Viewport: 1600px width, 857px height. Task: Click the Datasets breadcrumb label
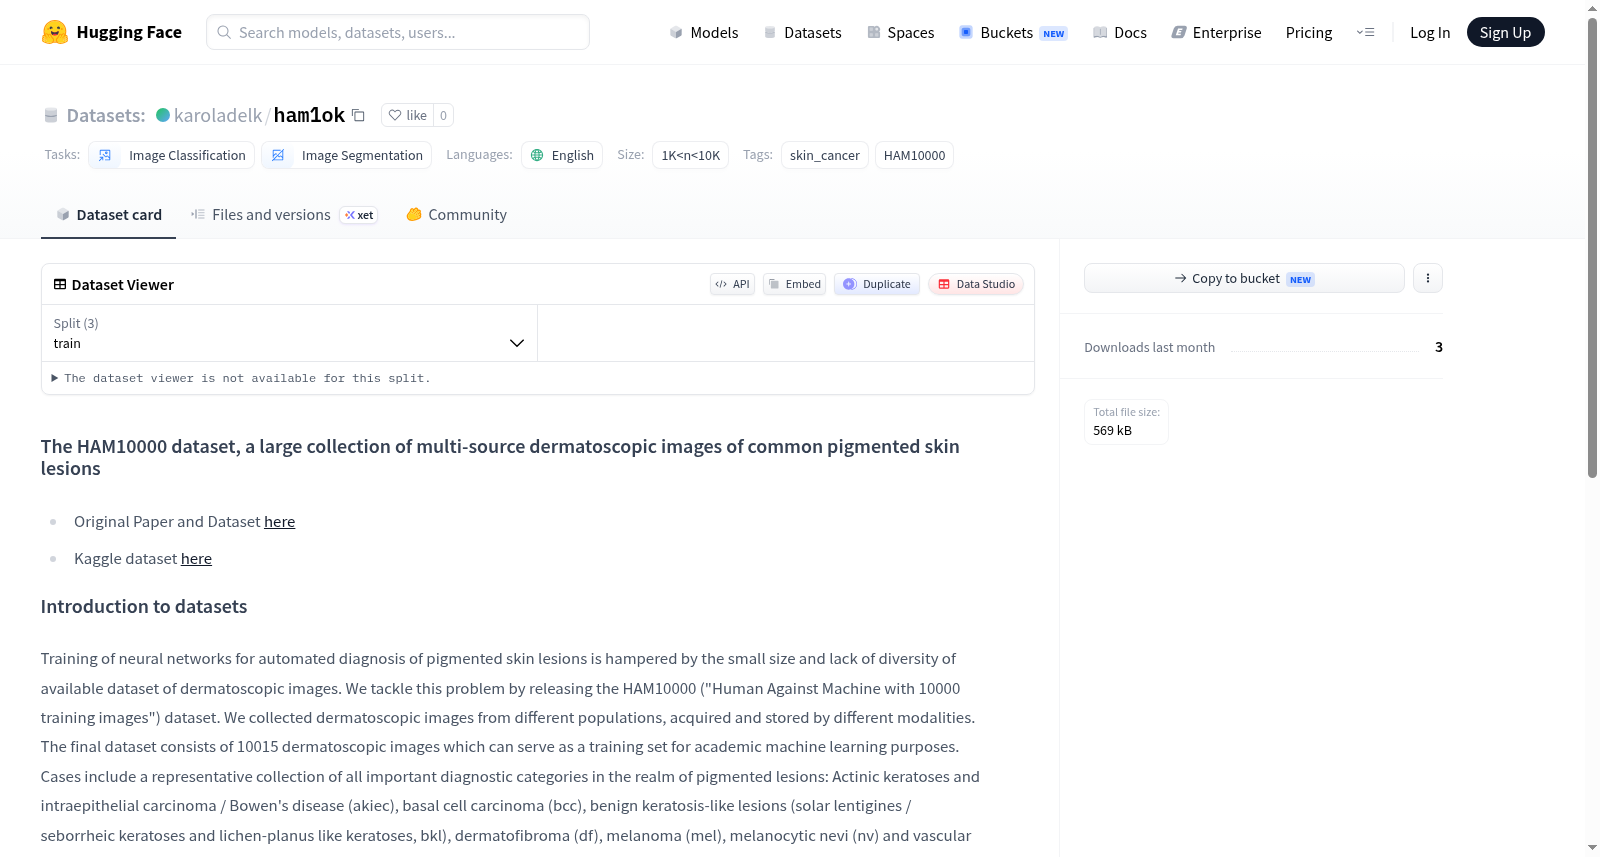point(106,115)
